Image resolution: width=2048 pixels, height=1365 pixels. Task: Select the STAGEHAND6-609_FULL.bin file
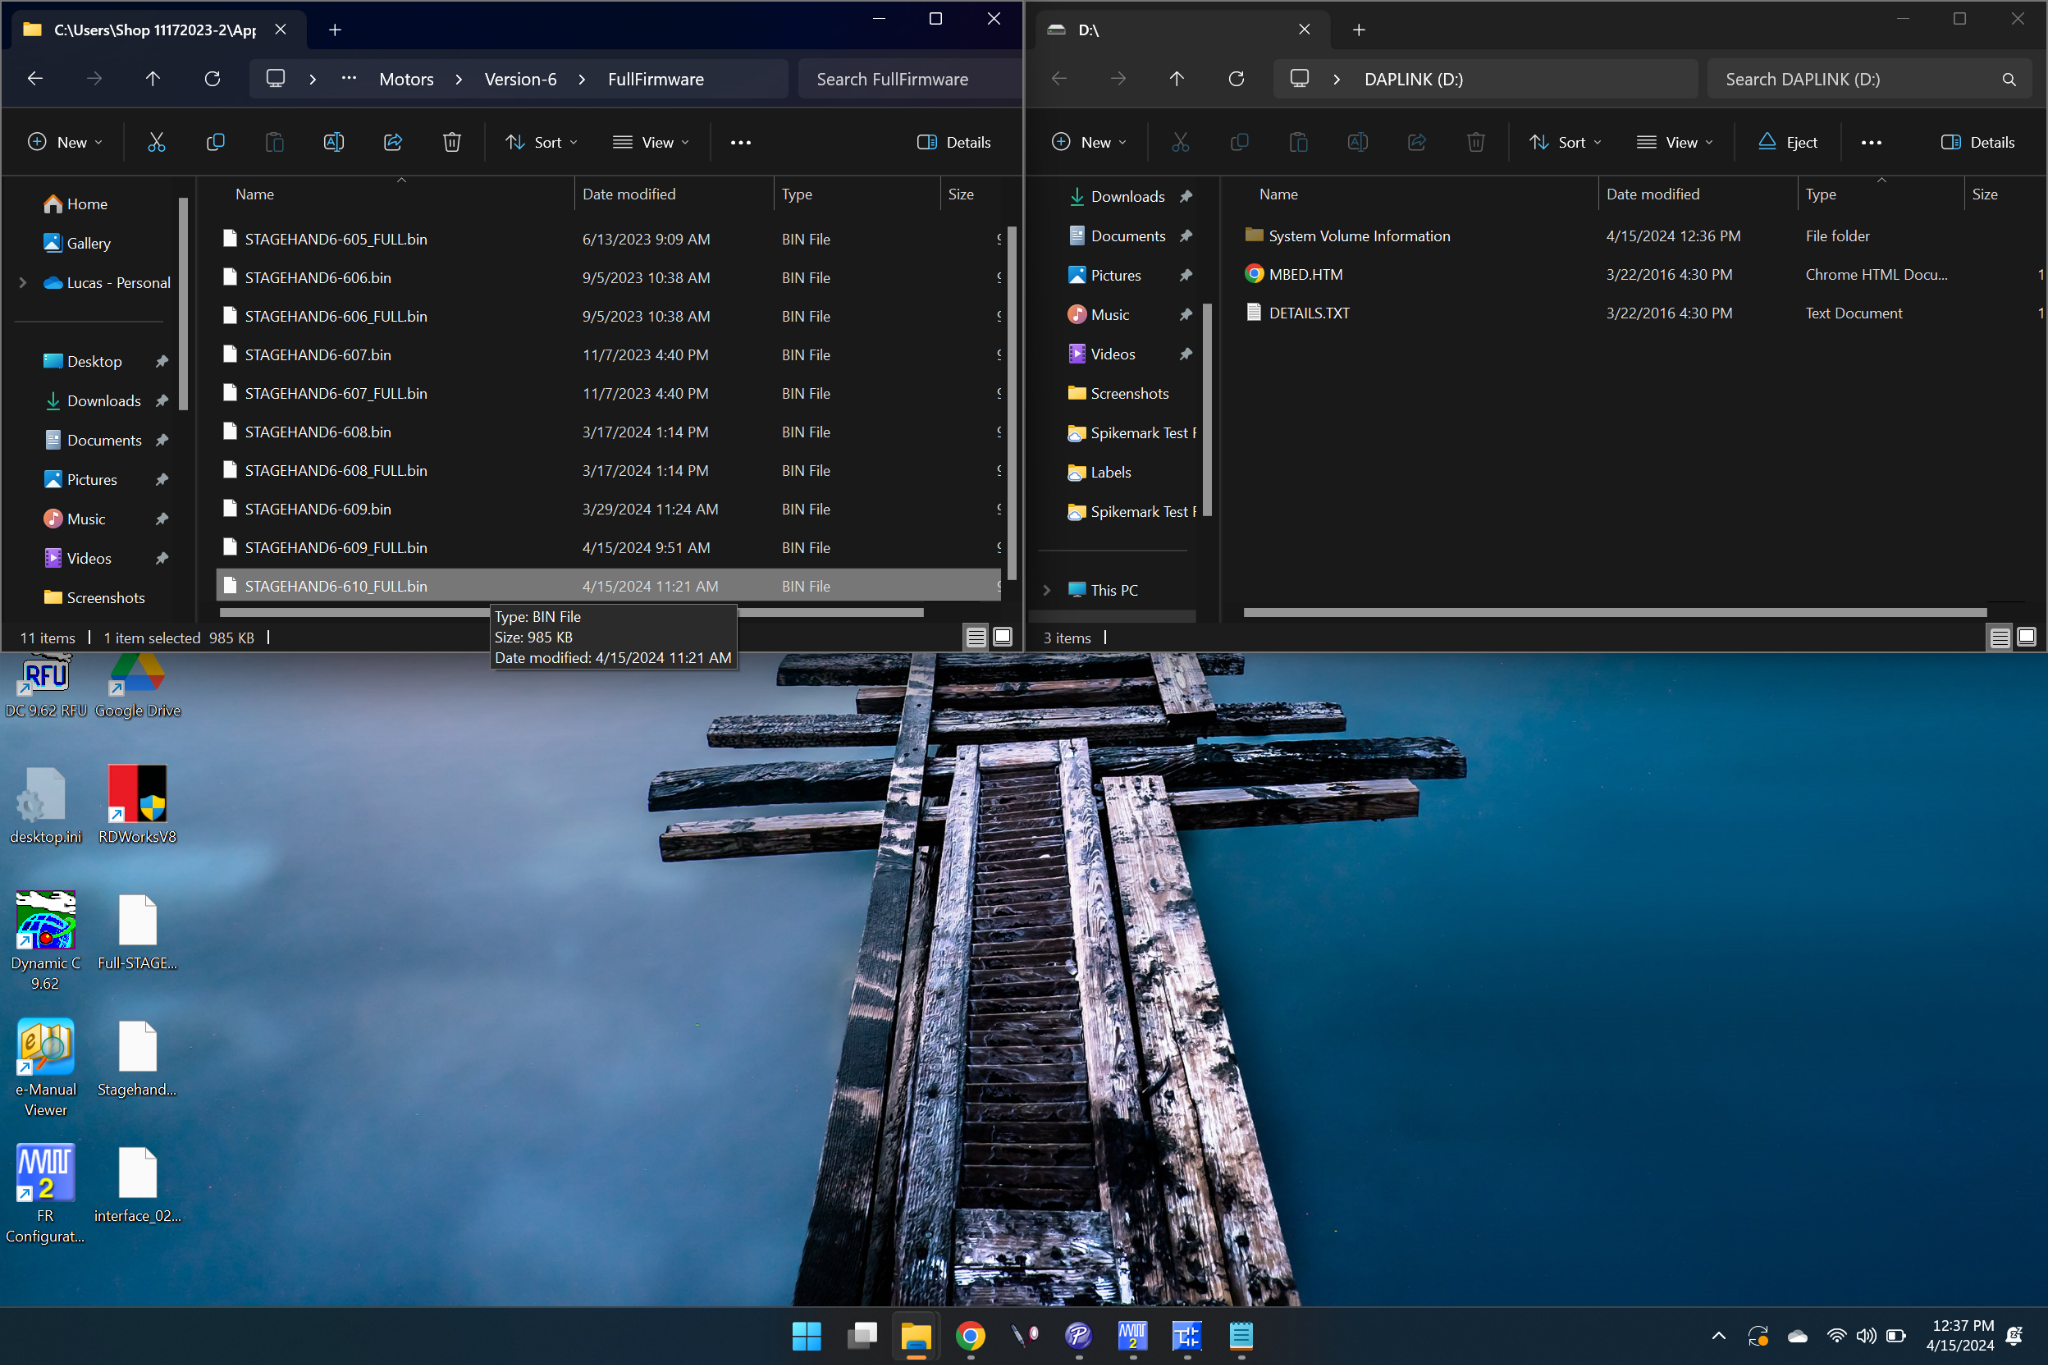coord(336,548)
